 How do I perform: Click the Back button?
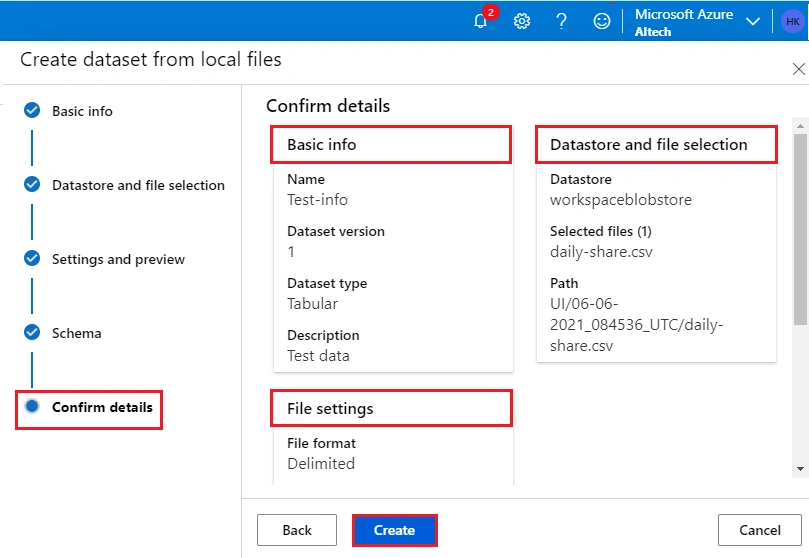coord(297,530)
